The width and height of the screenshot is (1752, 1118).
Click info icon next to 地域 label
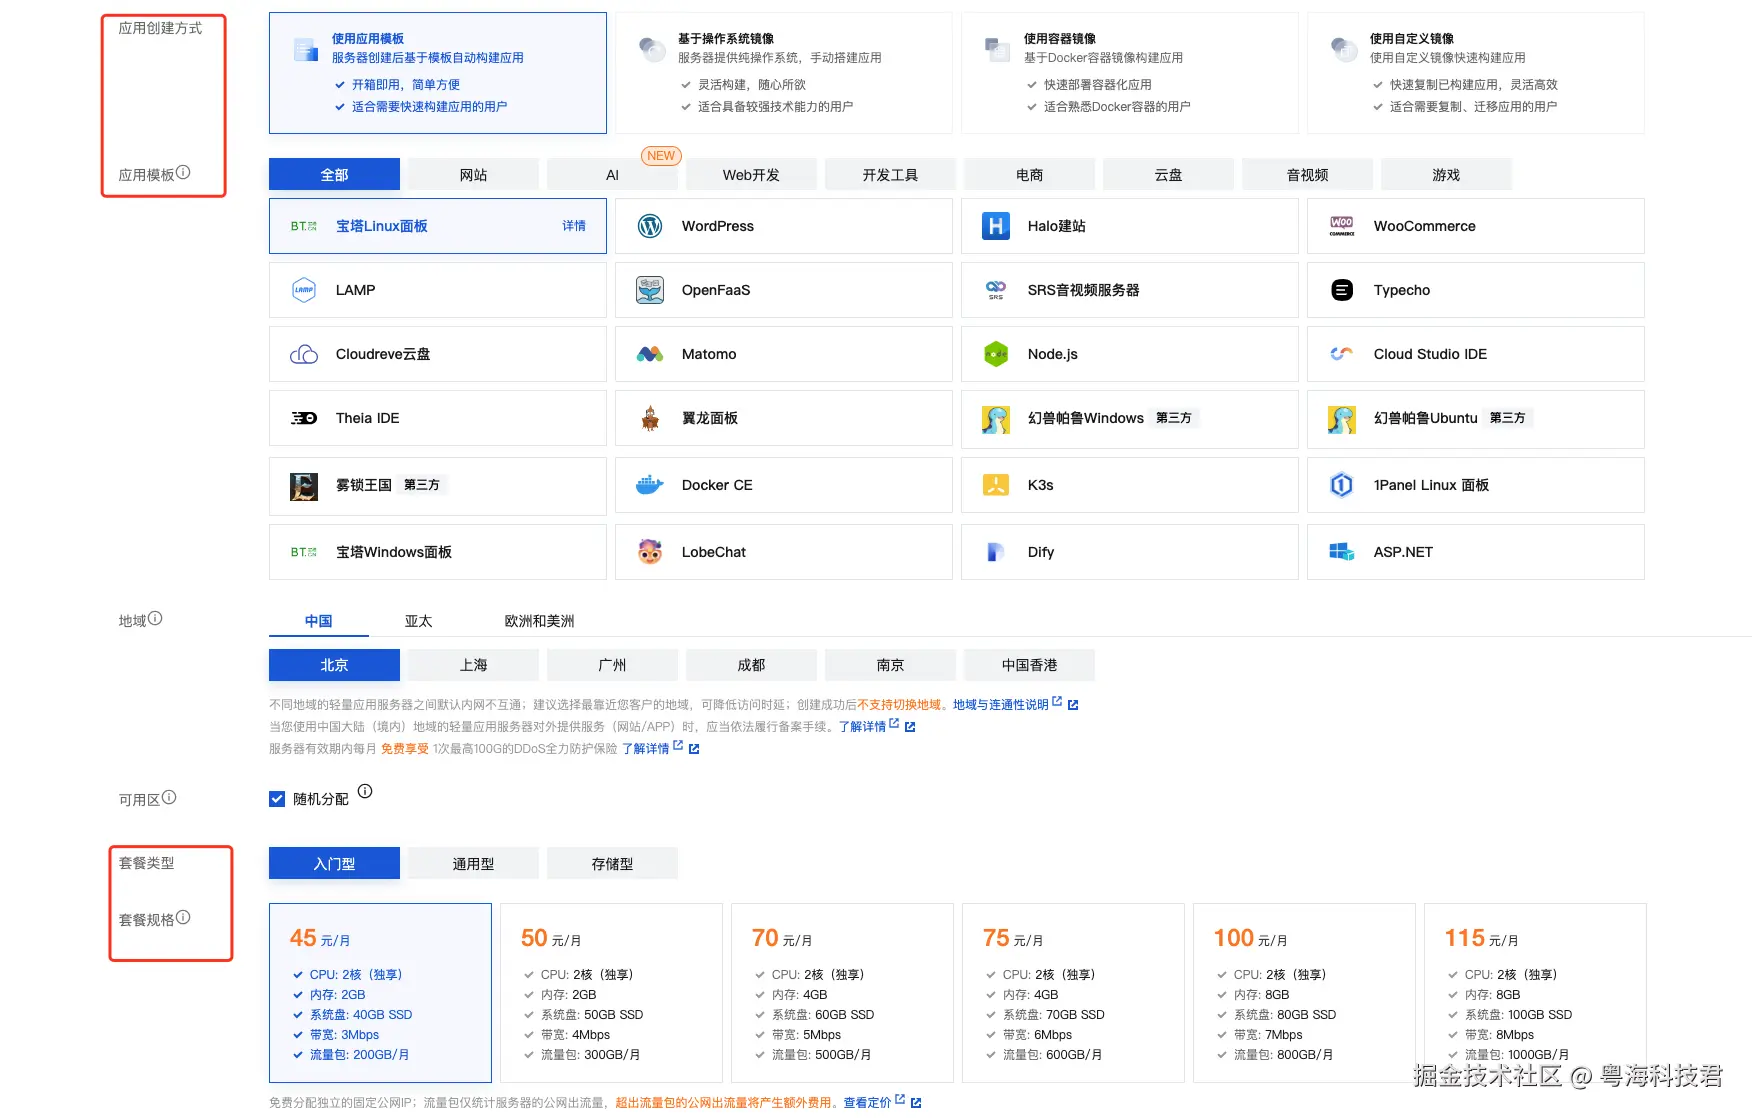tap(155, 618)
